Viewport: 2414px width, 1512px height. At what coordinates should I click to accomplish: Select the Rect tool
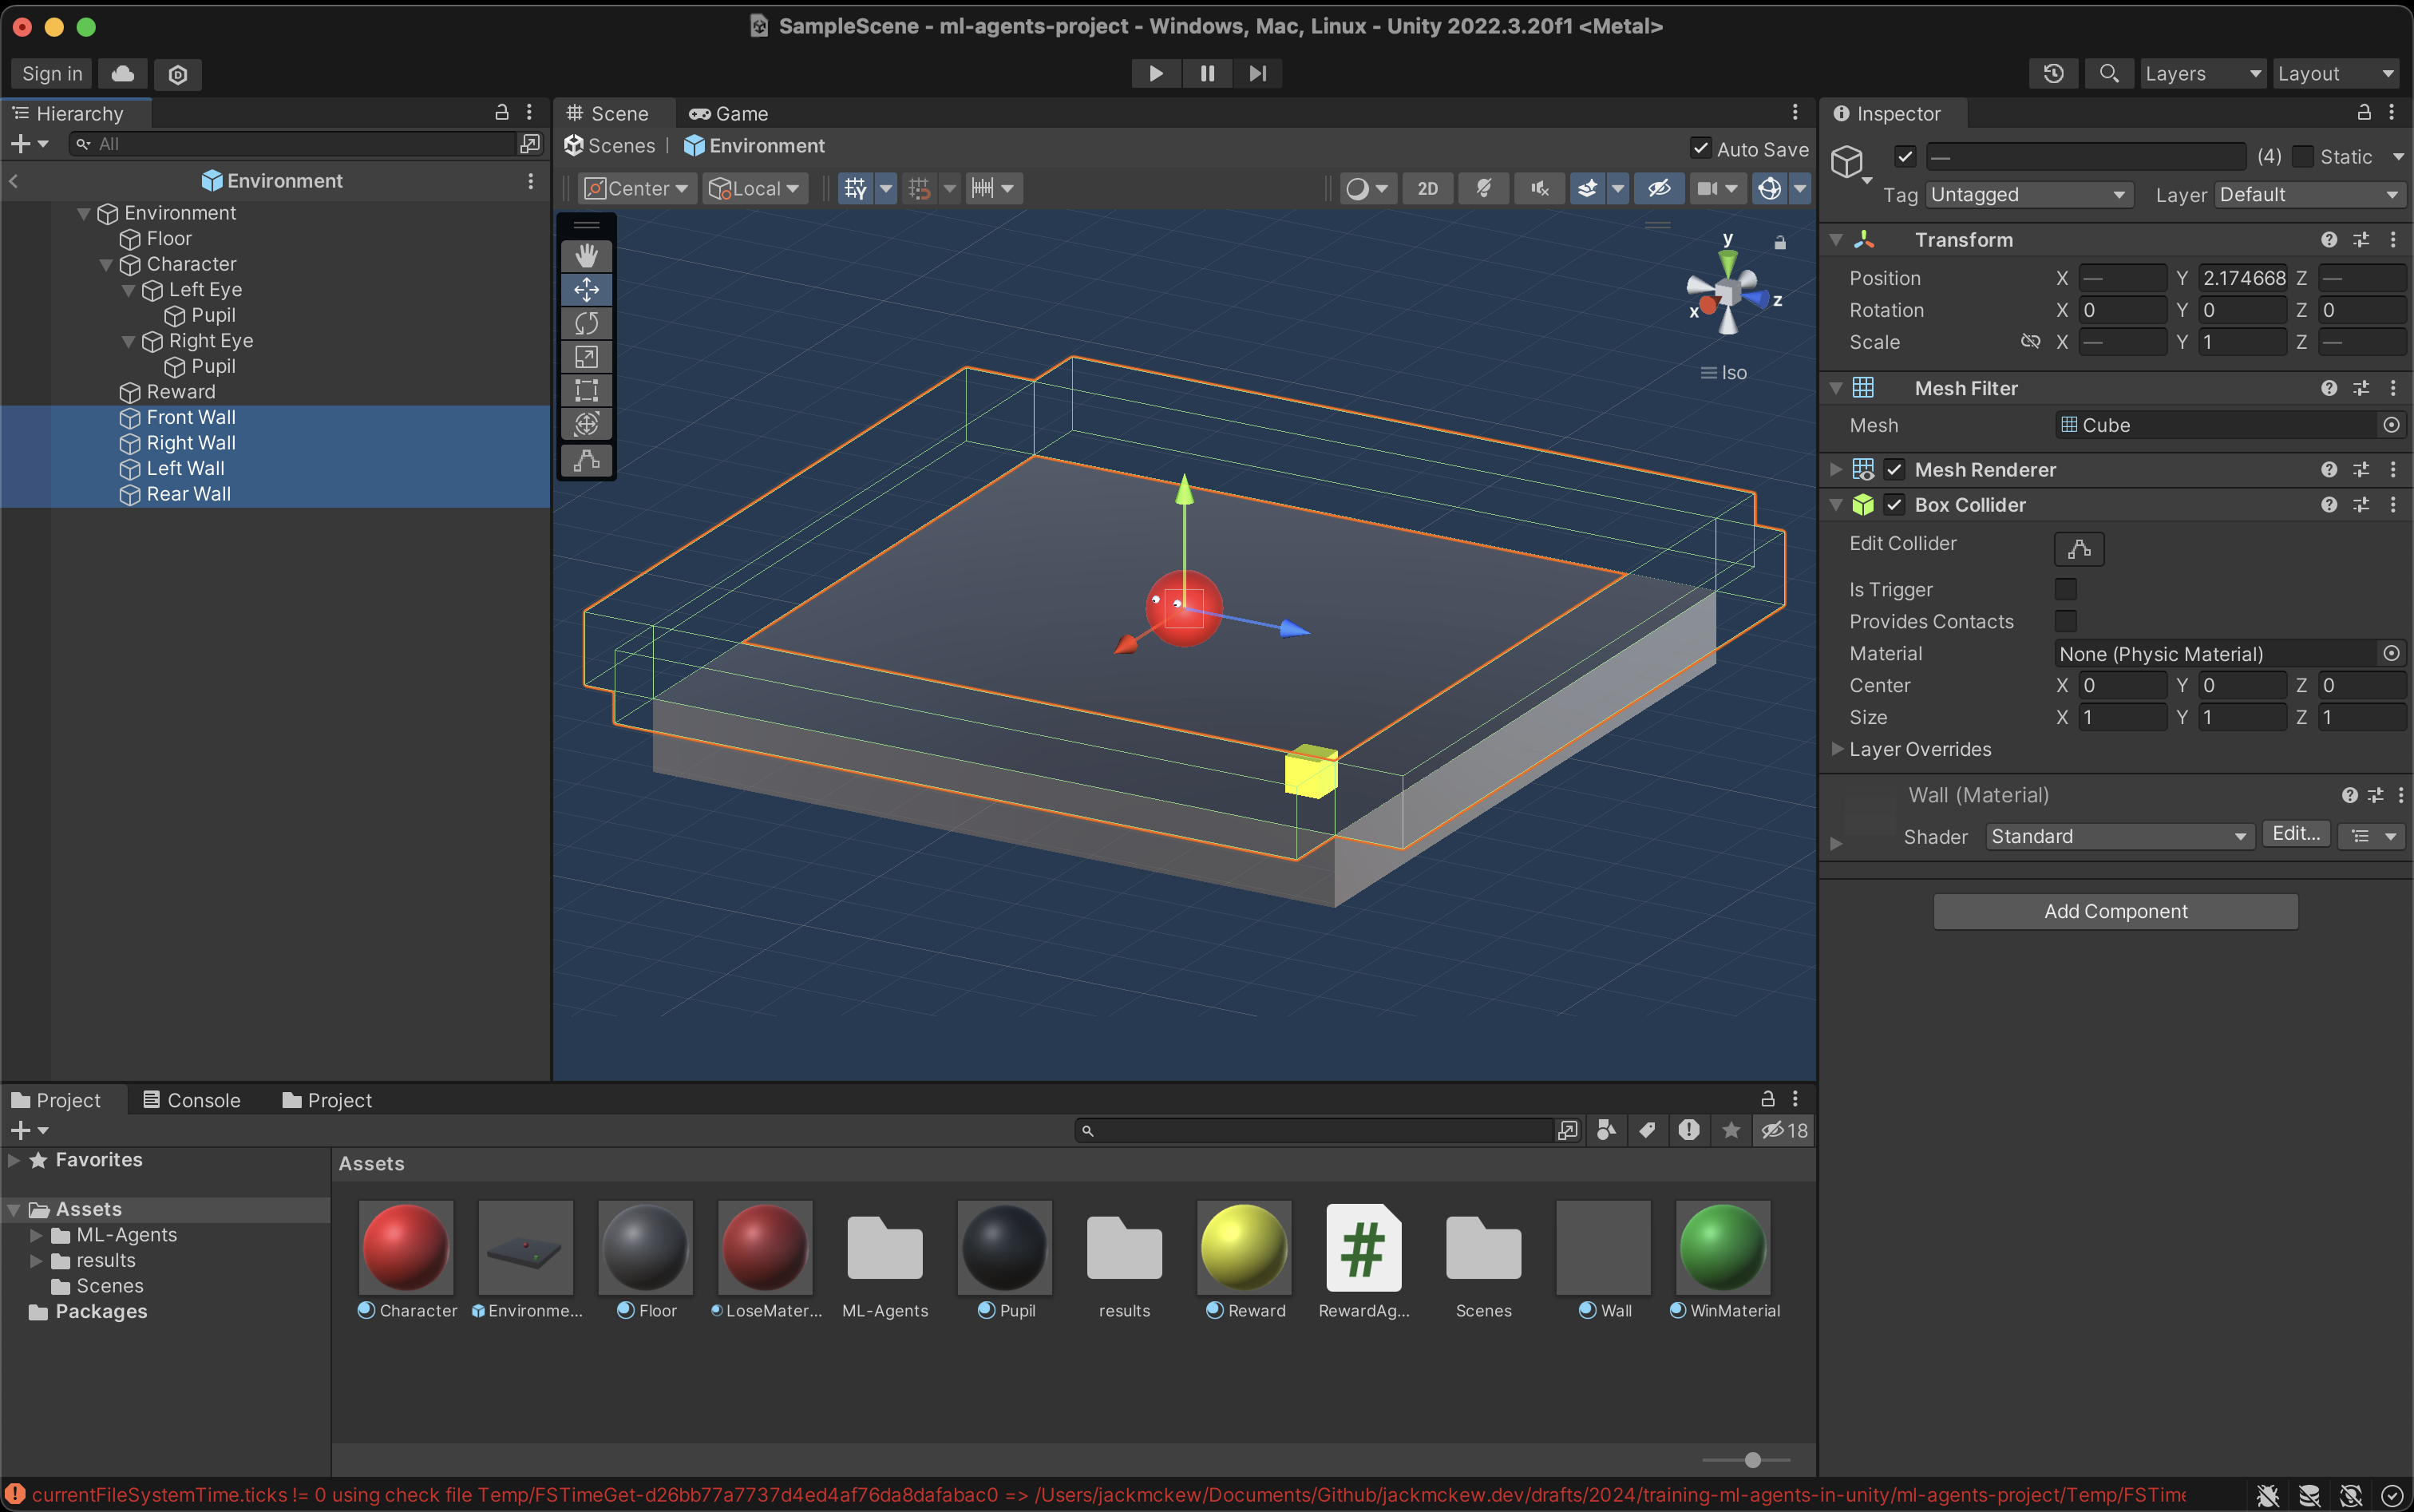[586, 390]
